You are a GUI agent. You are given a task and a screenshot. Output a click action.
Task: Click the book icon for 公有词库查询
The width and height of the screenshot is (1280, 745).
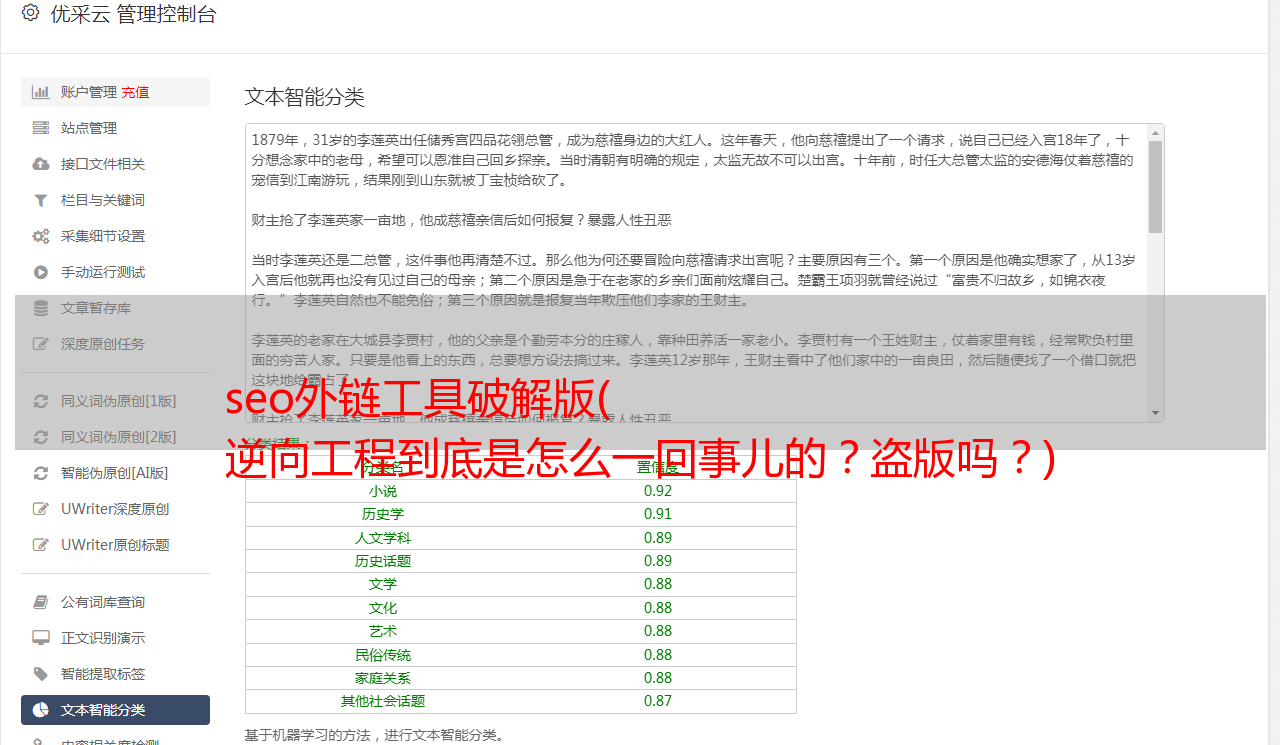pyautogui.click(x=41, y=602)
